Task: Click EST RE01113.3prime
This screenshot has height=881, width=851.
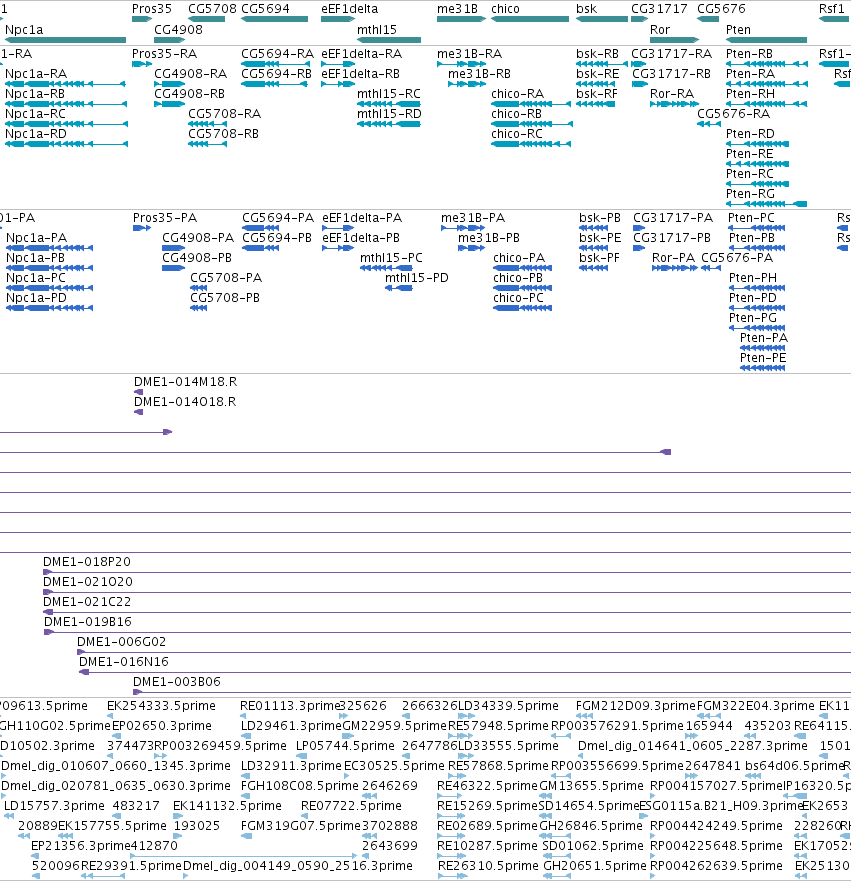Action: [x=290, y=706]
